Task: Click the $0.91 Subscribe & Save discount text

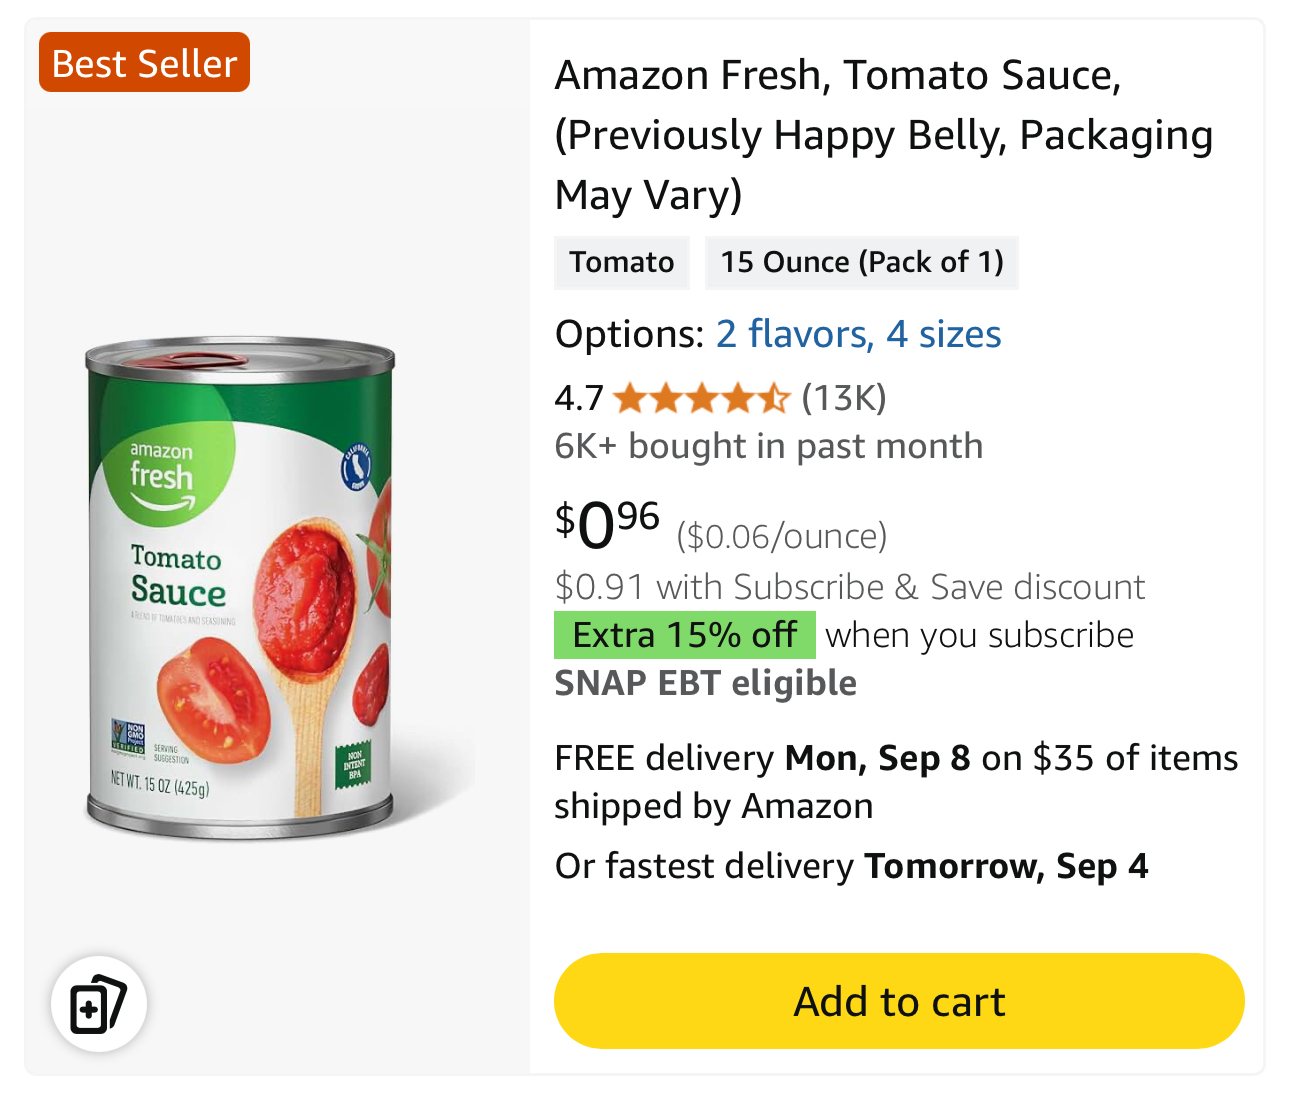Action: pos(849,587)
